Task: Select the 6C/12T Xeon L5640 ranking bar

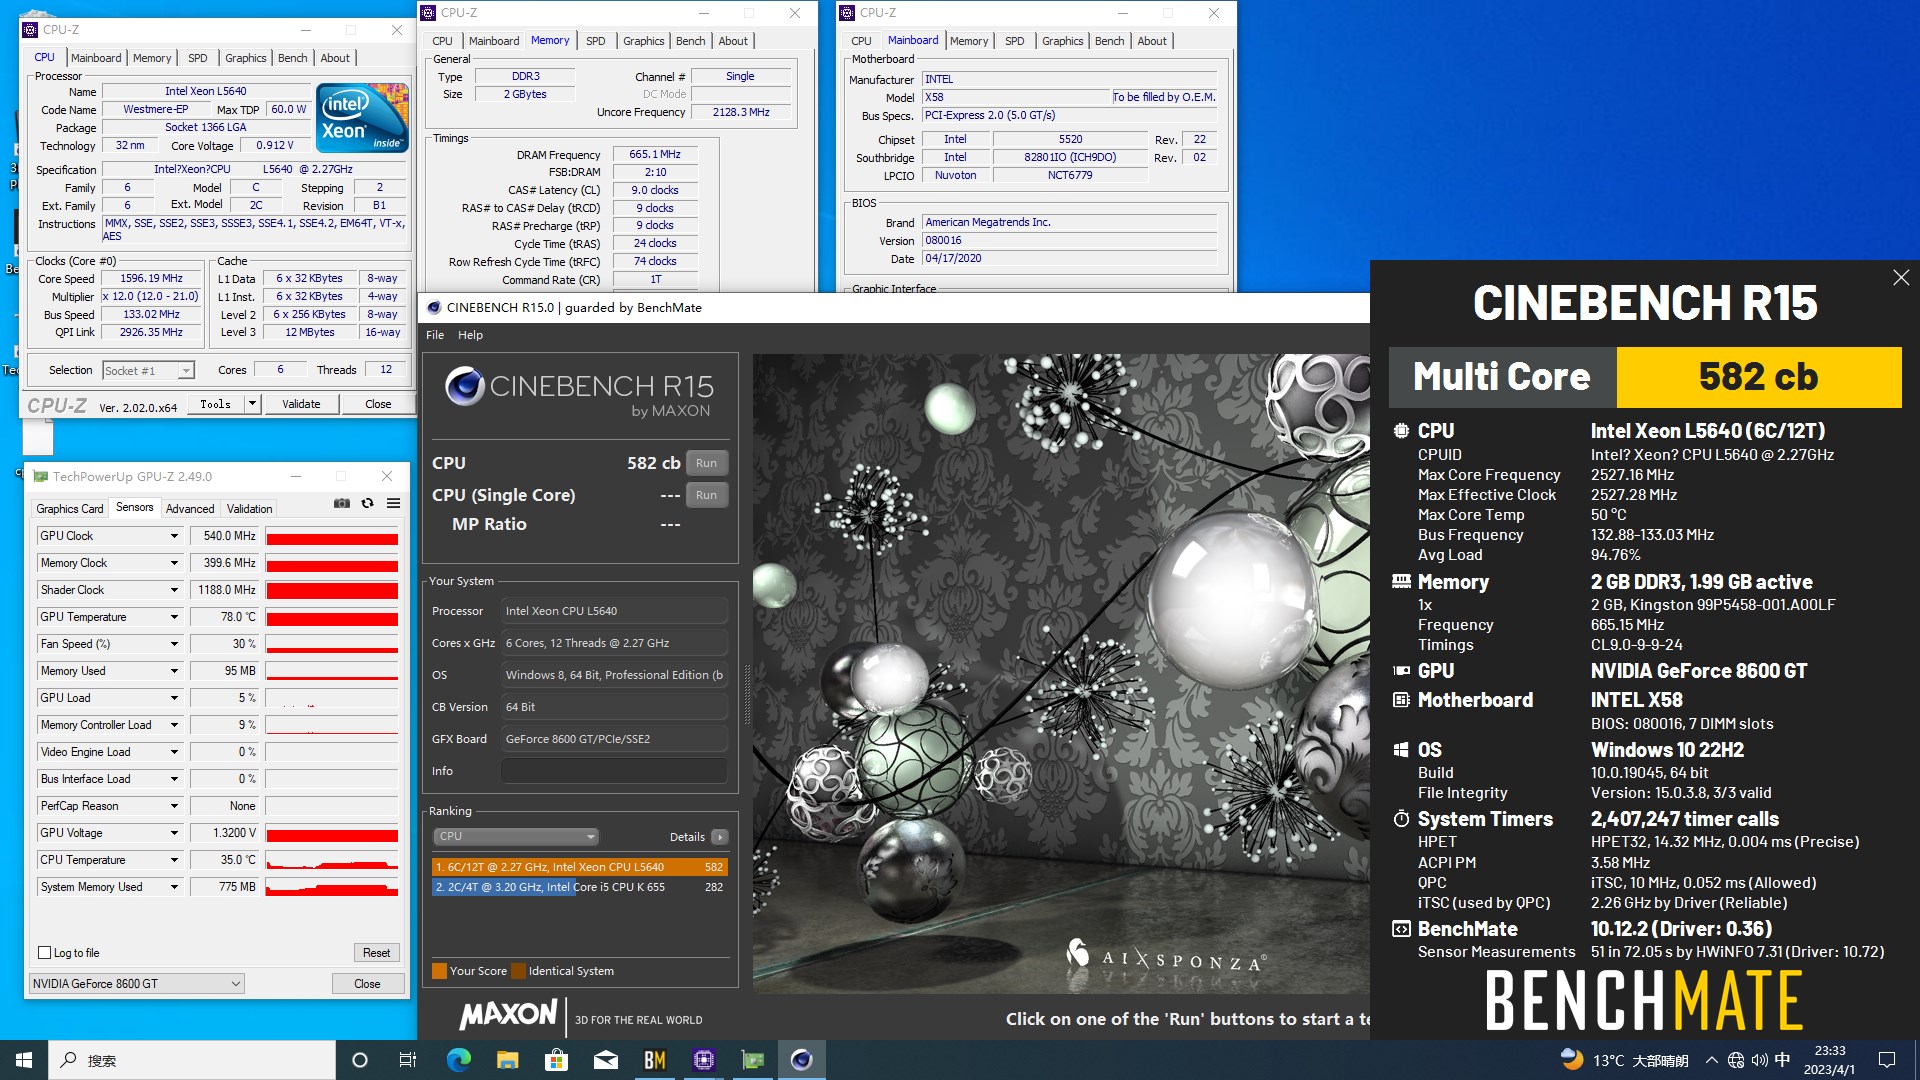Action: click(x=580, y=867)
